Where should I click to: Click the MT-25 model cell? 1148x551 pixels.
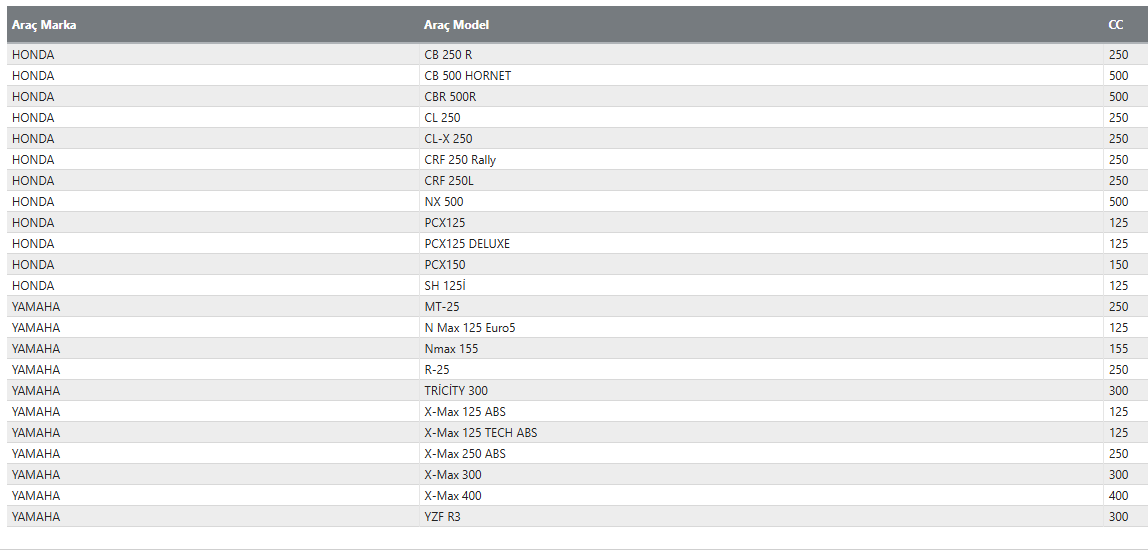coord(442,307)
